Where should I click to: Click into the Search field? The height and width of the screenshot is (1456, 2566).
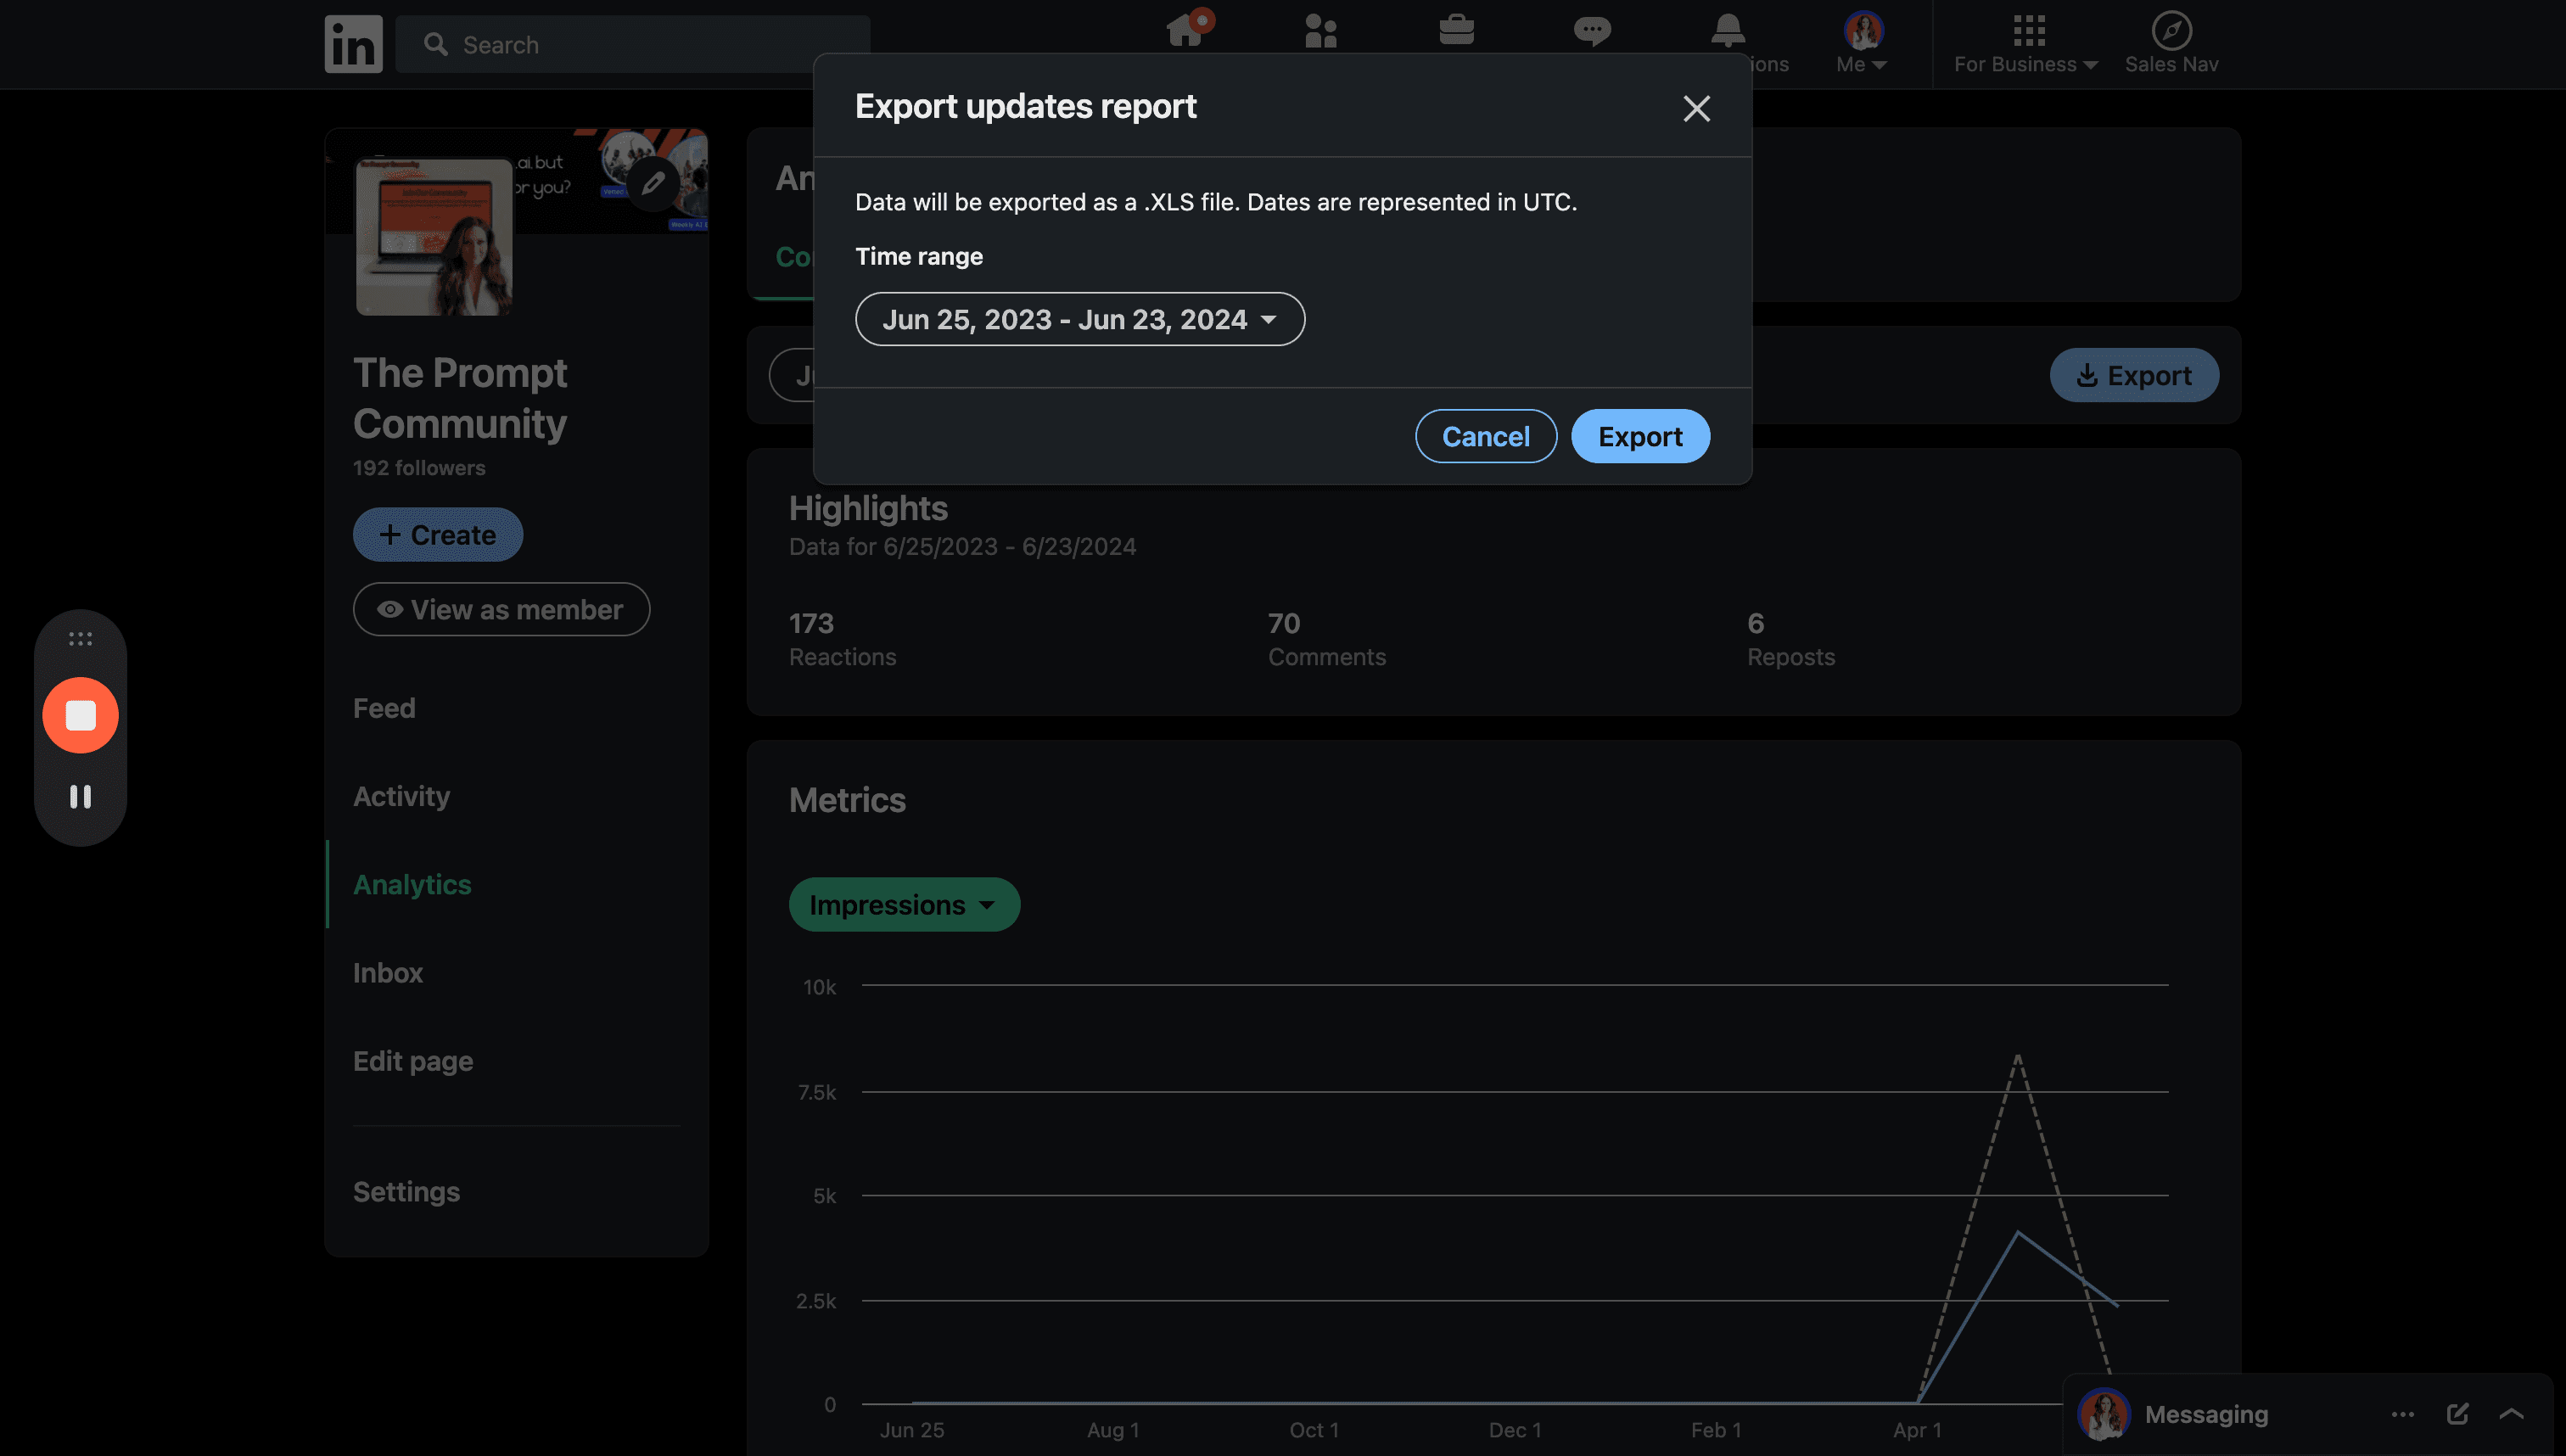(x=632, y=44)
